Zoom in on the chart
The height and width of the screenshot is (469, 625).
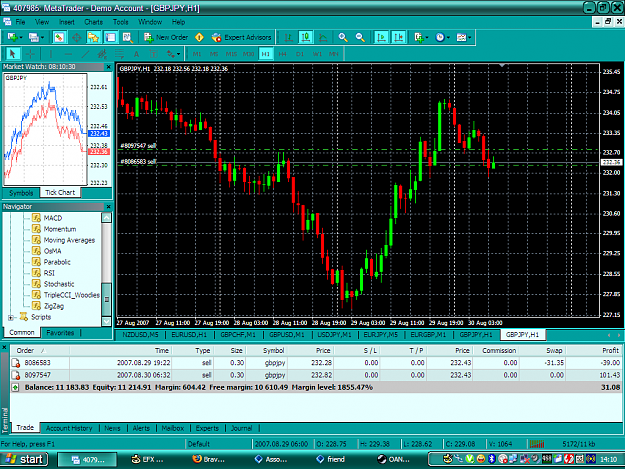pyautogui.click(x=343, y=37)
